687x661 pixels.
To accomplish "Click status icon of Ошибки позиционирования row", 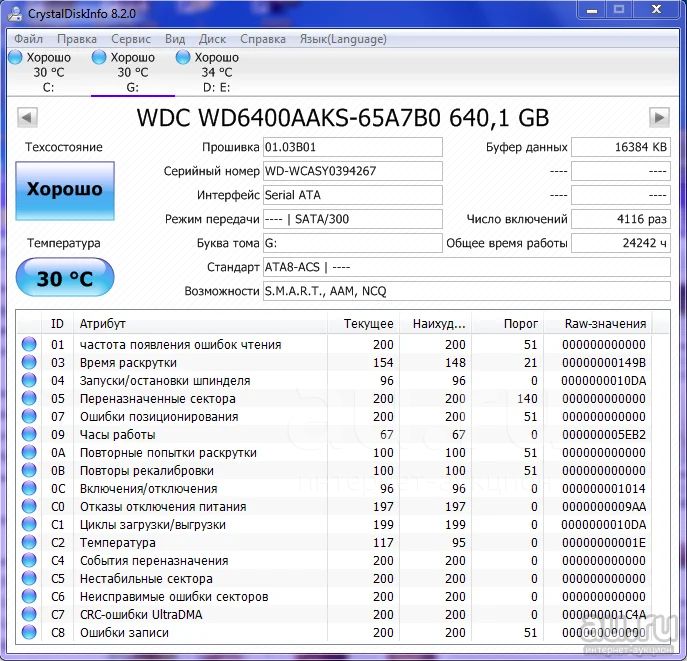I will [x=29, y=416].
